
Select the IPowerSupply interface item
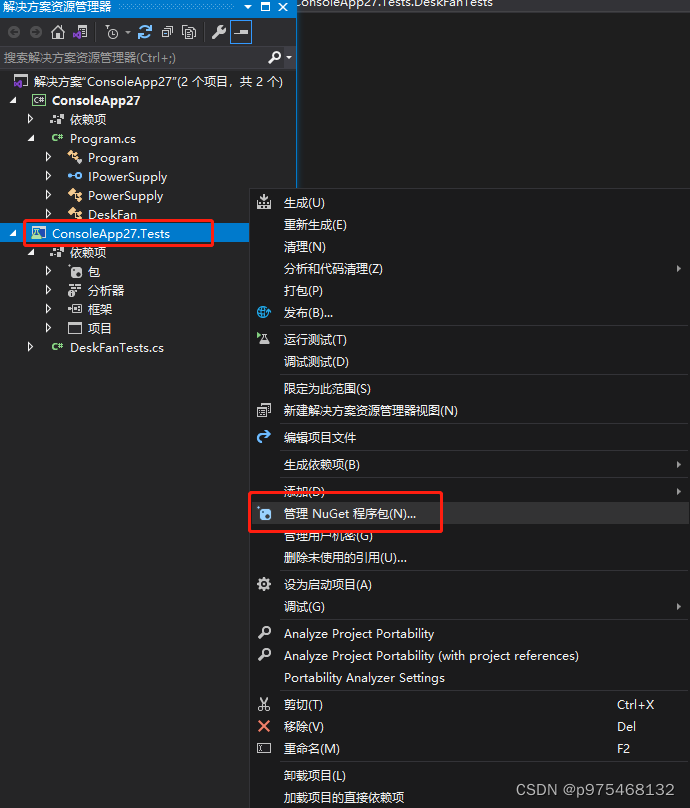(x=127, y=177)
